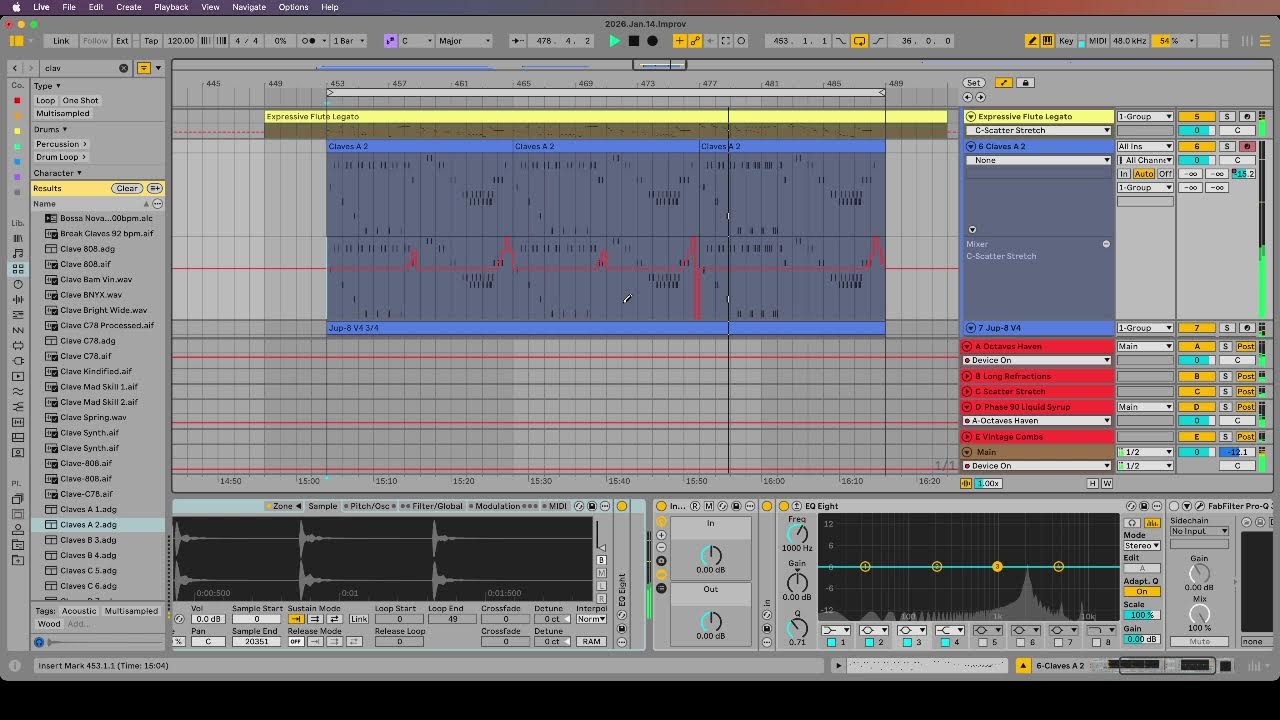Select Claves A 1.adg in results
Viewport: 1280px width, 720px height.
88,509
